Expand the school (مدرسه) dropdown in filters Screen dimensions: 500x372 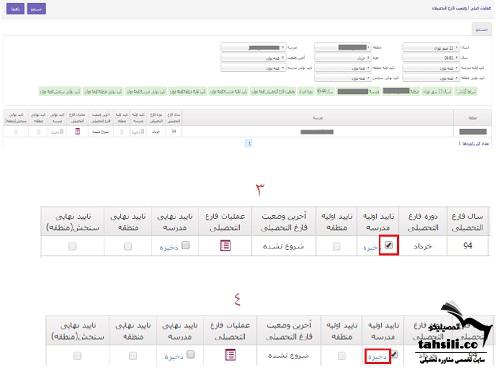tap(253, 48)
